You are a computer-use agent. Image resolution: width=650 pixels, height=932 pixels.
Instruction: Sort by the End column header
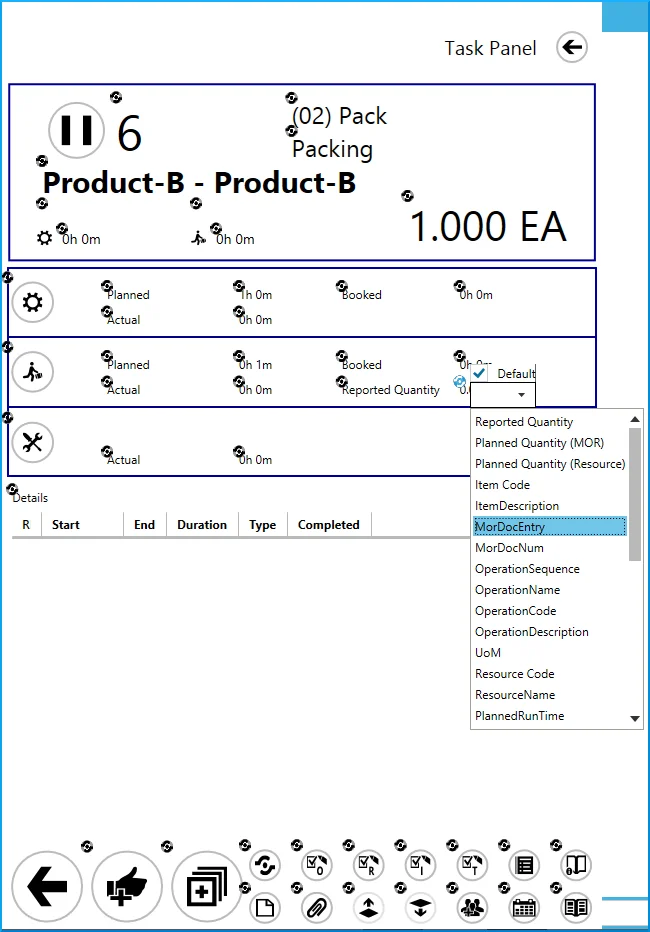click(x=145, y=525)
